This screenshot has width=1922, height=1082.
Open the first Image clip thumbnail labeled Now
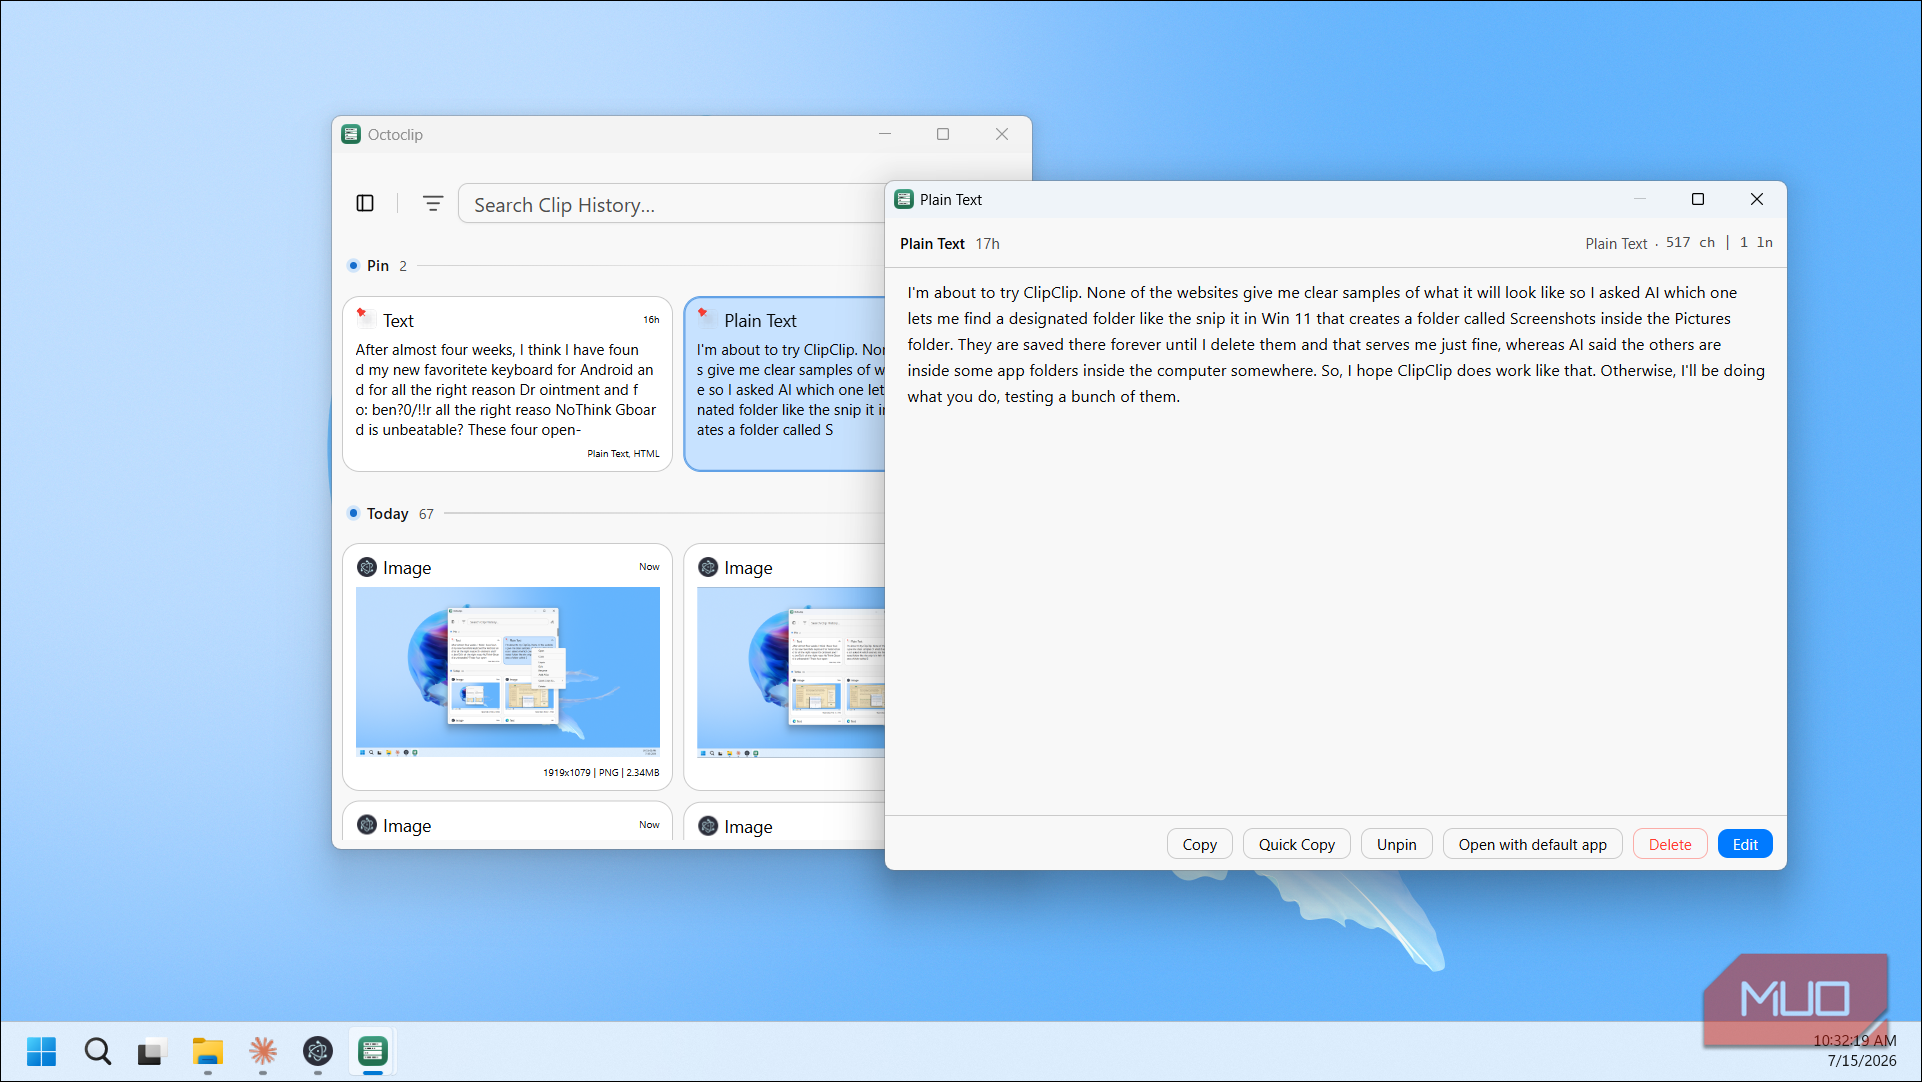[x=507, y=672]
